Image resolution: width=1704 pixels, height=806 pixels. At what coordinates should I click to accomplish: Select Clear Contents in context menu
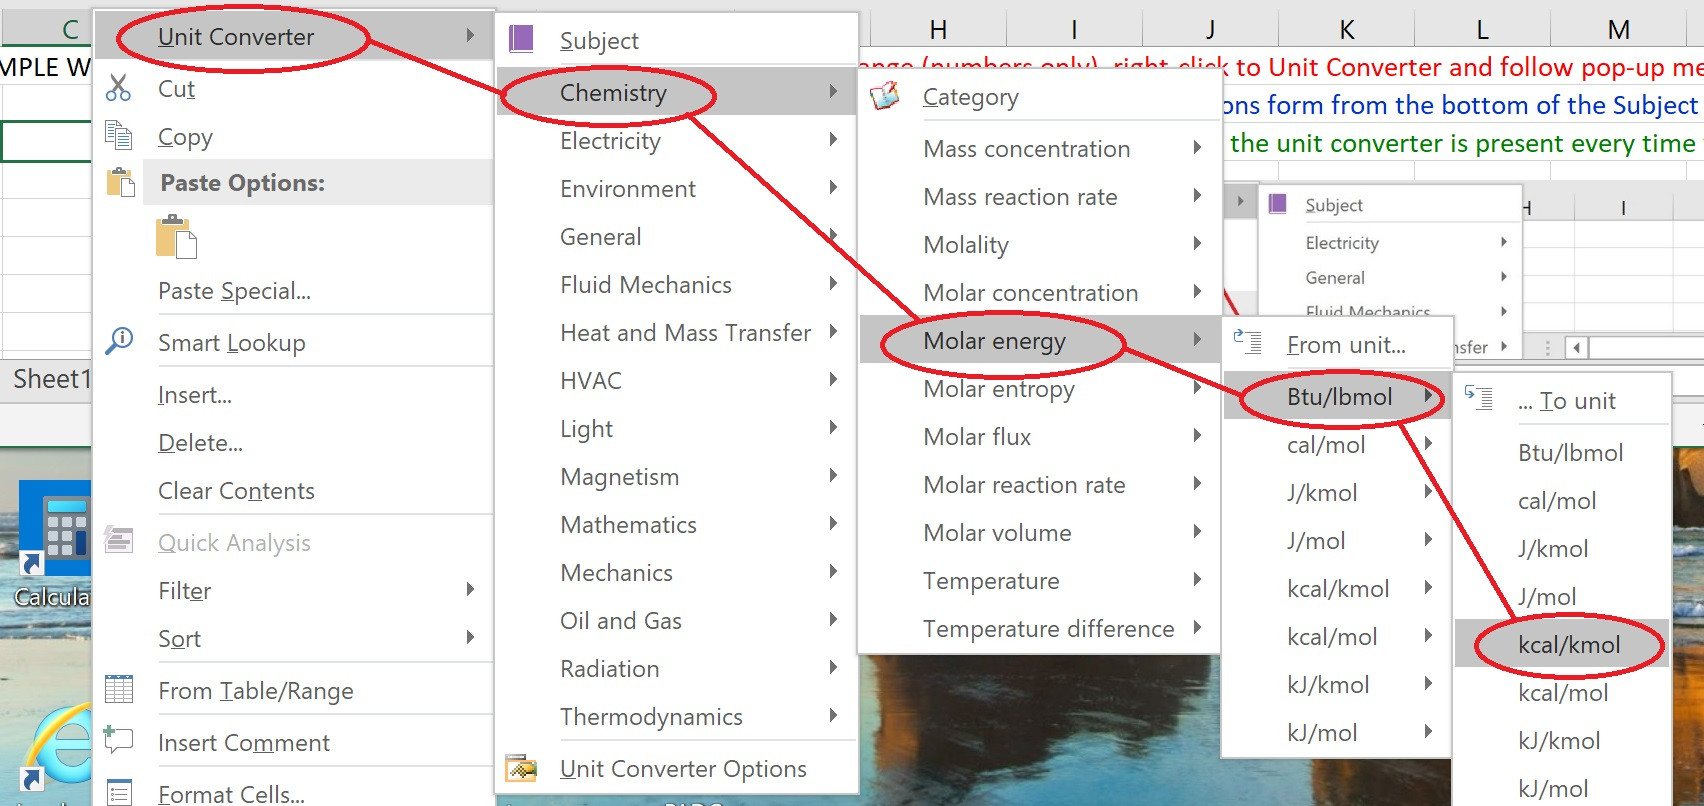coord(236,491)
